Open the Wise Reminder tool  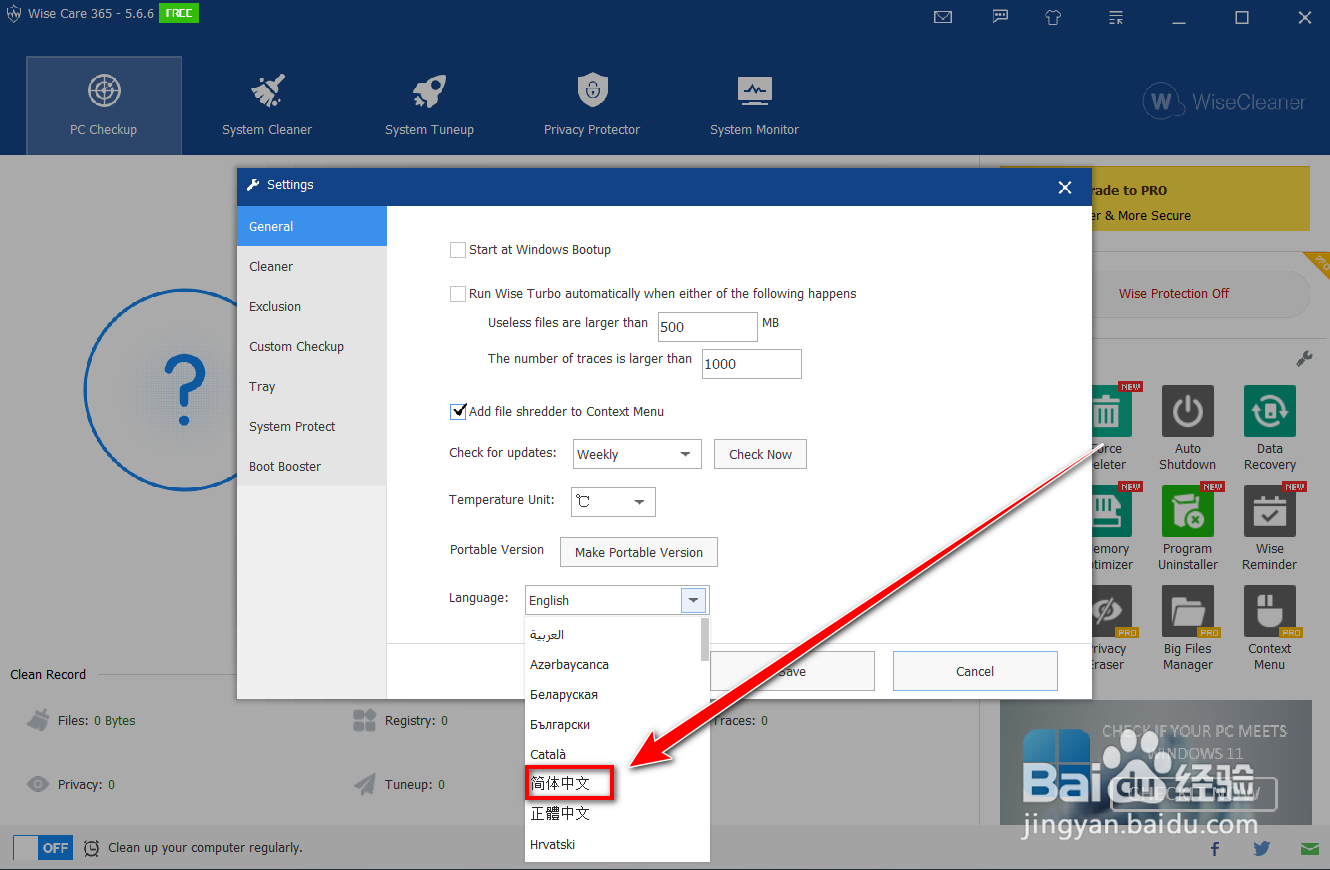[x=1270, y=528]
